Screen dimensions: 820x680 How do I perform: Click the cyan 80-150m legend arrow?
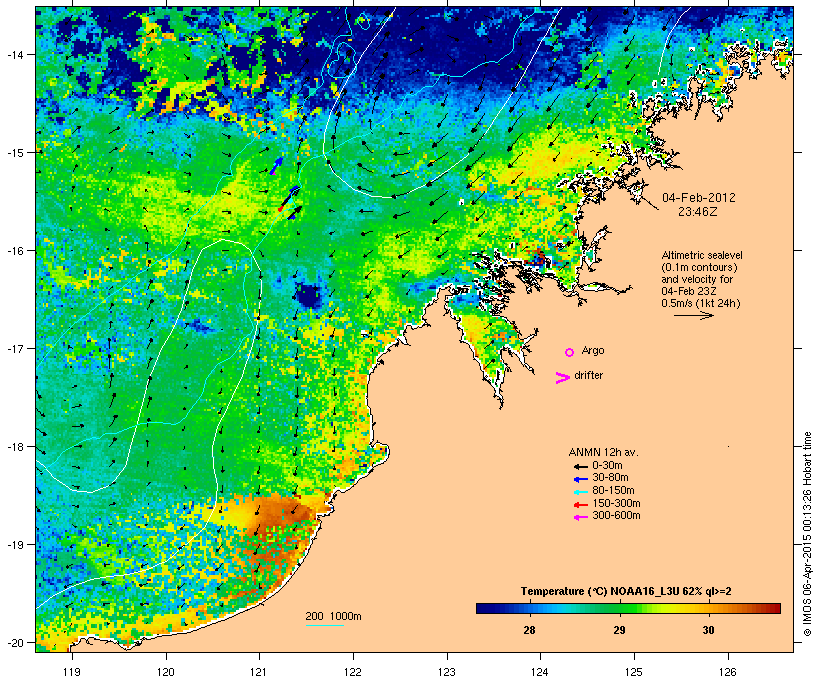pyautogui.click(x=581, y=492)
